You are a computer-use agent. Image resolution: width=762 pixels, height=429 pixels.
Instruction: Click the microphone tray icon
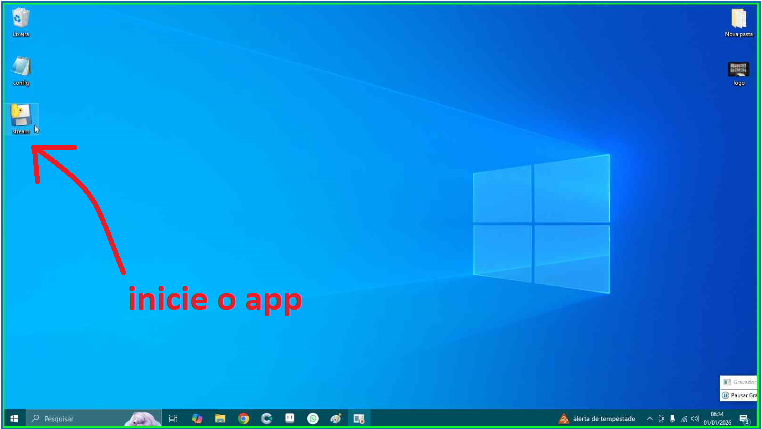(673, 418)
